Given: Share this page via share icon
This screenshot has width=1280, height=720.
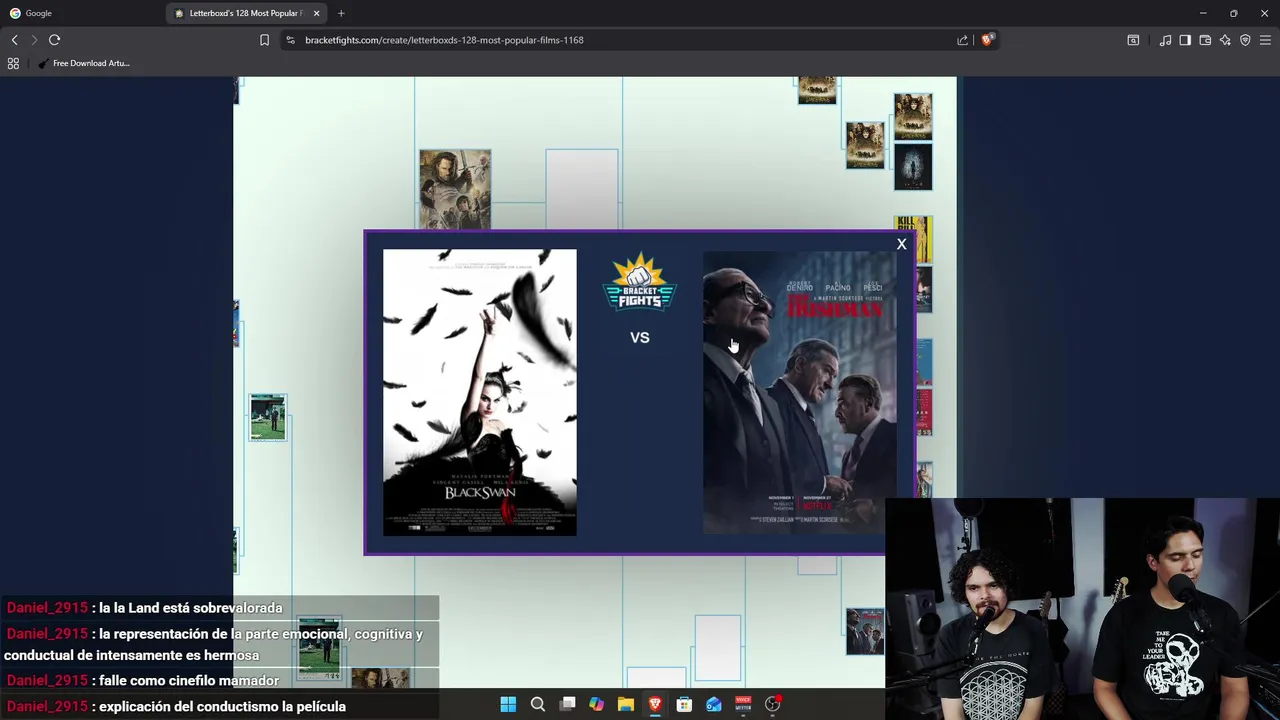Looking at the screenshot, I should (x=962, y=40).
